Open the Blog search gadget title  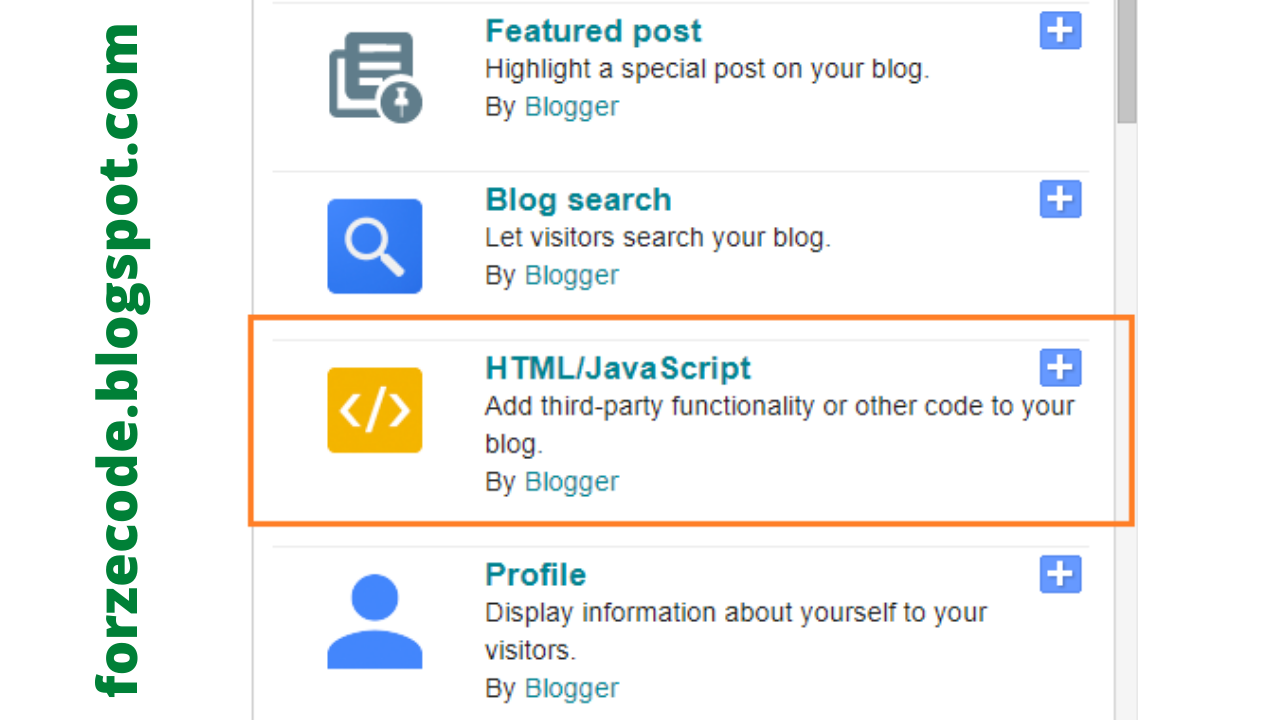578,199
